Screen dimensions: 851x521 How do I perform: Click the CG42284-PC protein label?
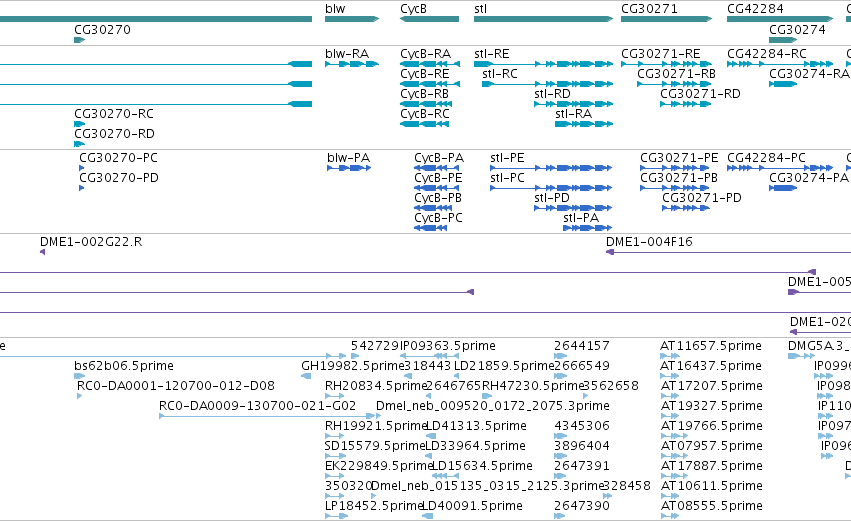coord(766,158)
